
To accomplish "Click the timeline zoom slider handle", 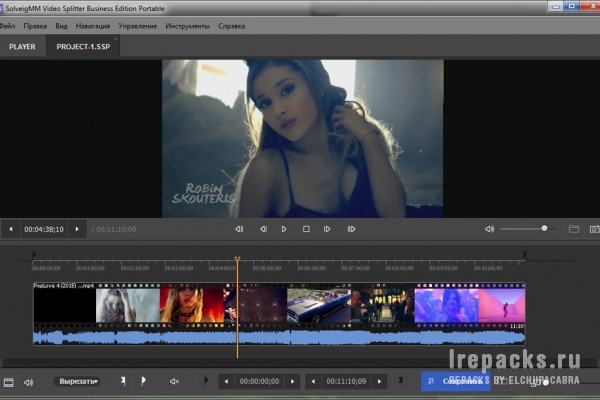I will tap(546, 382).
